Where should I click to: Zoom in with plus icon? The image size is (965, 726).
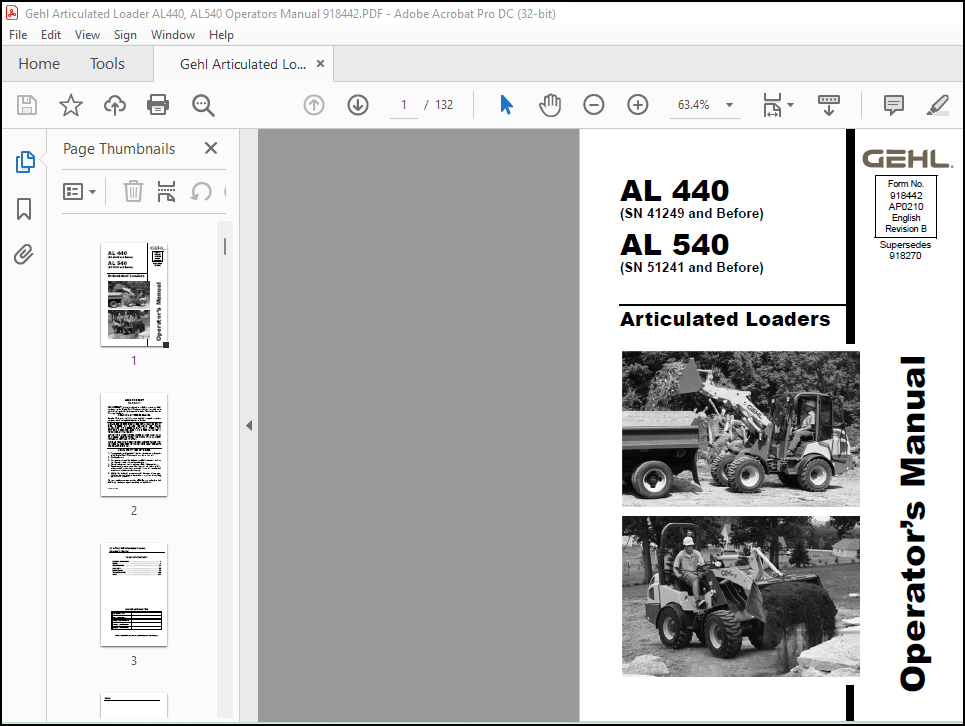pyautogui.click(x=638, y=105)
